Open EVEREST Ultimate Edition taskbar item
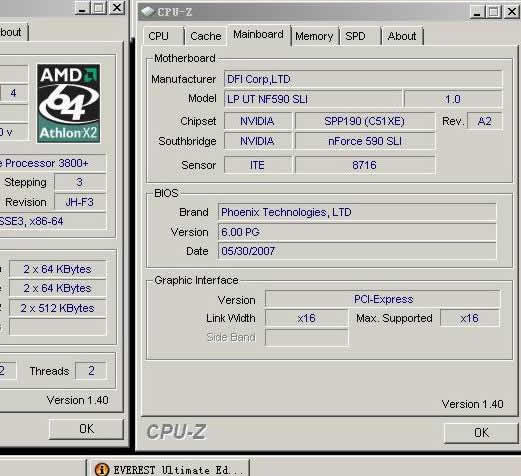 (168, 469)
